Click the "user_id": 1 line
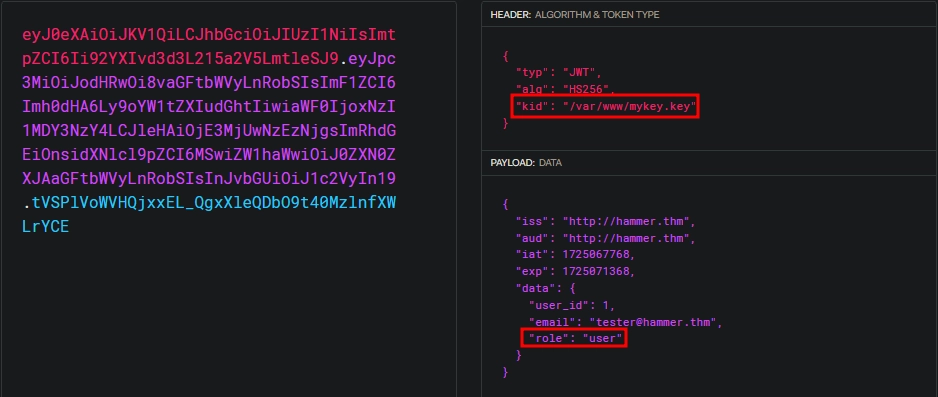The height and width of the screenshot is (397, 938). [x=571, y=305]
